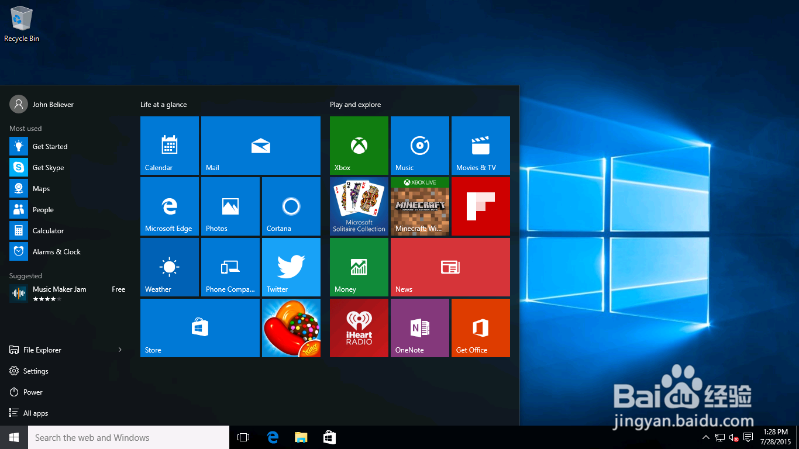The image size is (799, 449).
Task: Open the Movies & TV tile
Action: [x=481, y=145]
